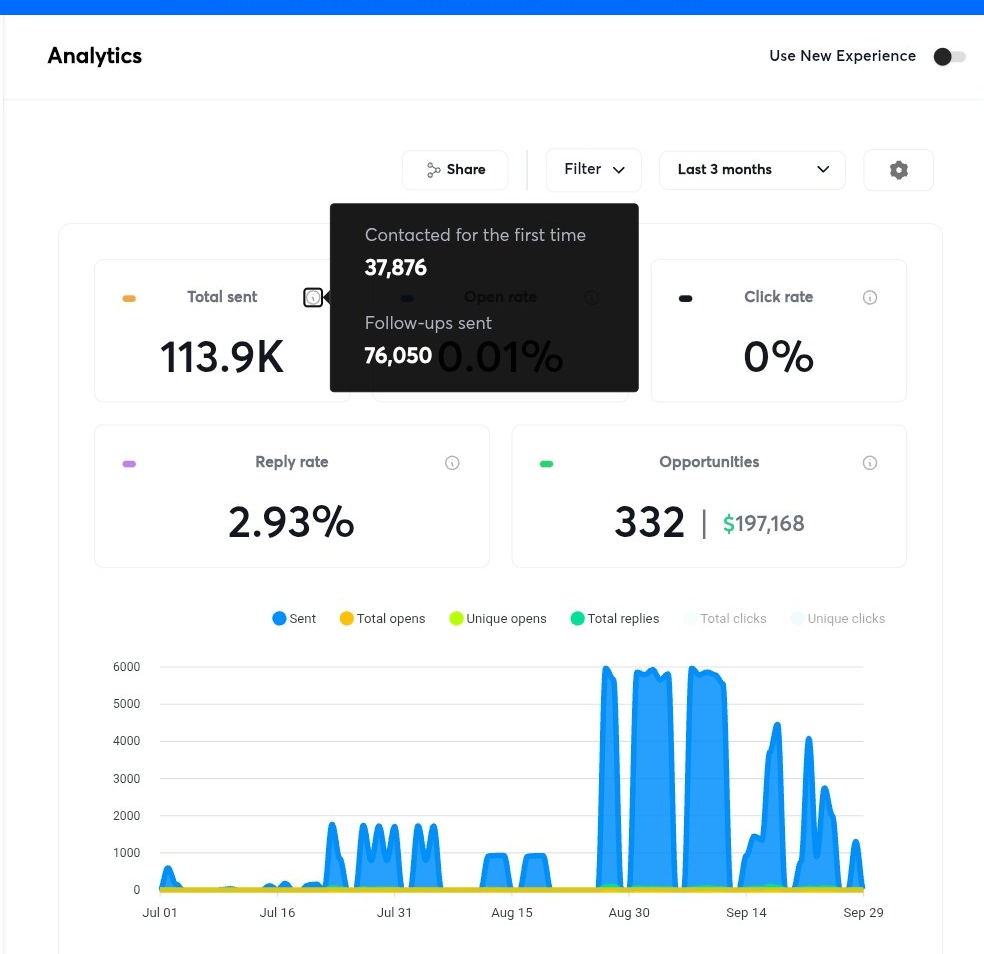Click the Opportunities green color marker

(546, 464)
